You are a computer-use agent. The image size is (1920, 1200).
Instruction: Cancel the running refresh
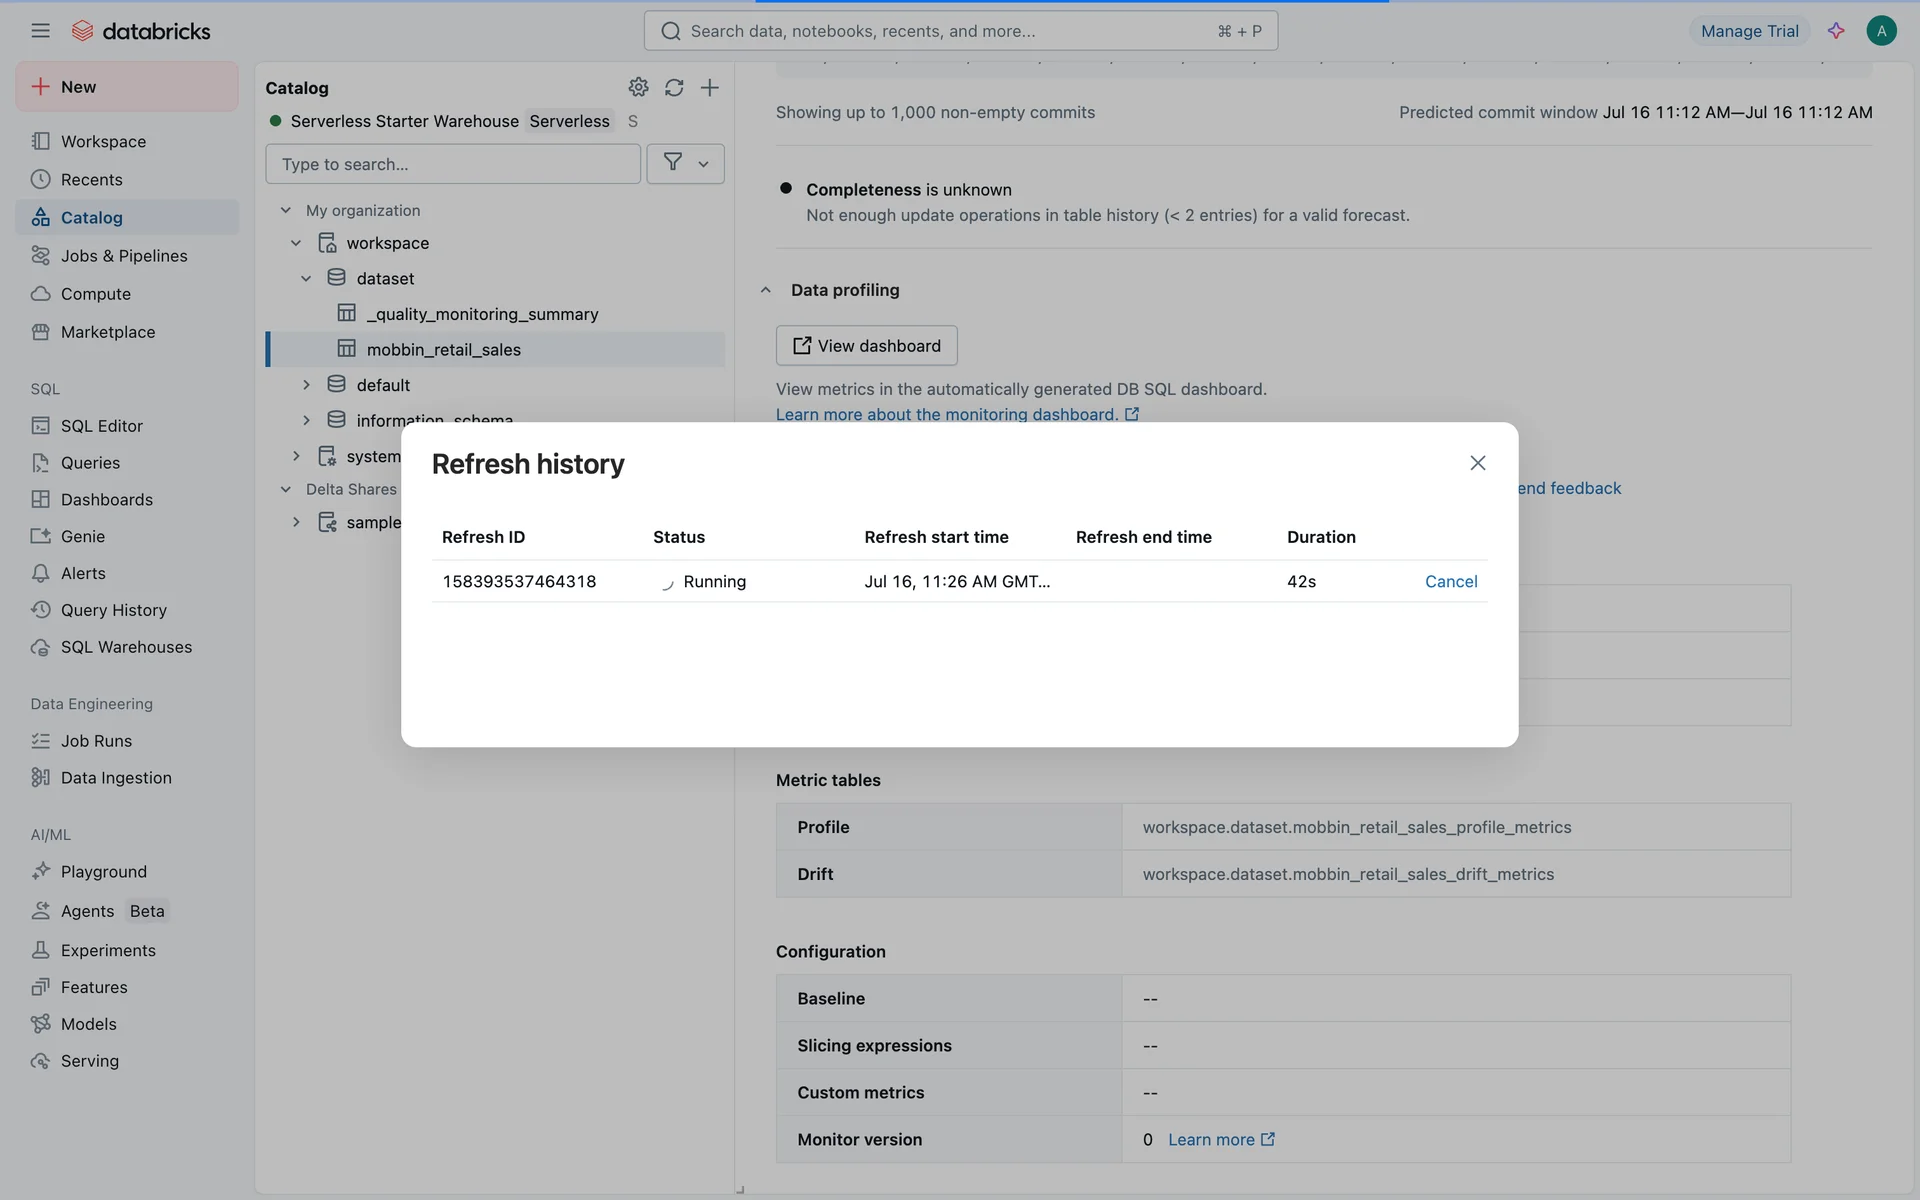click(x=1450, y=582)
